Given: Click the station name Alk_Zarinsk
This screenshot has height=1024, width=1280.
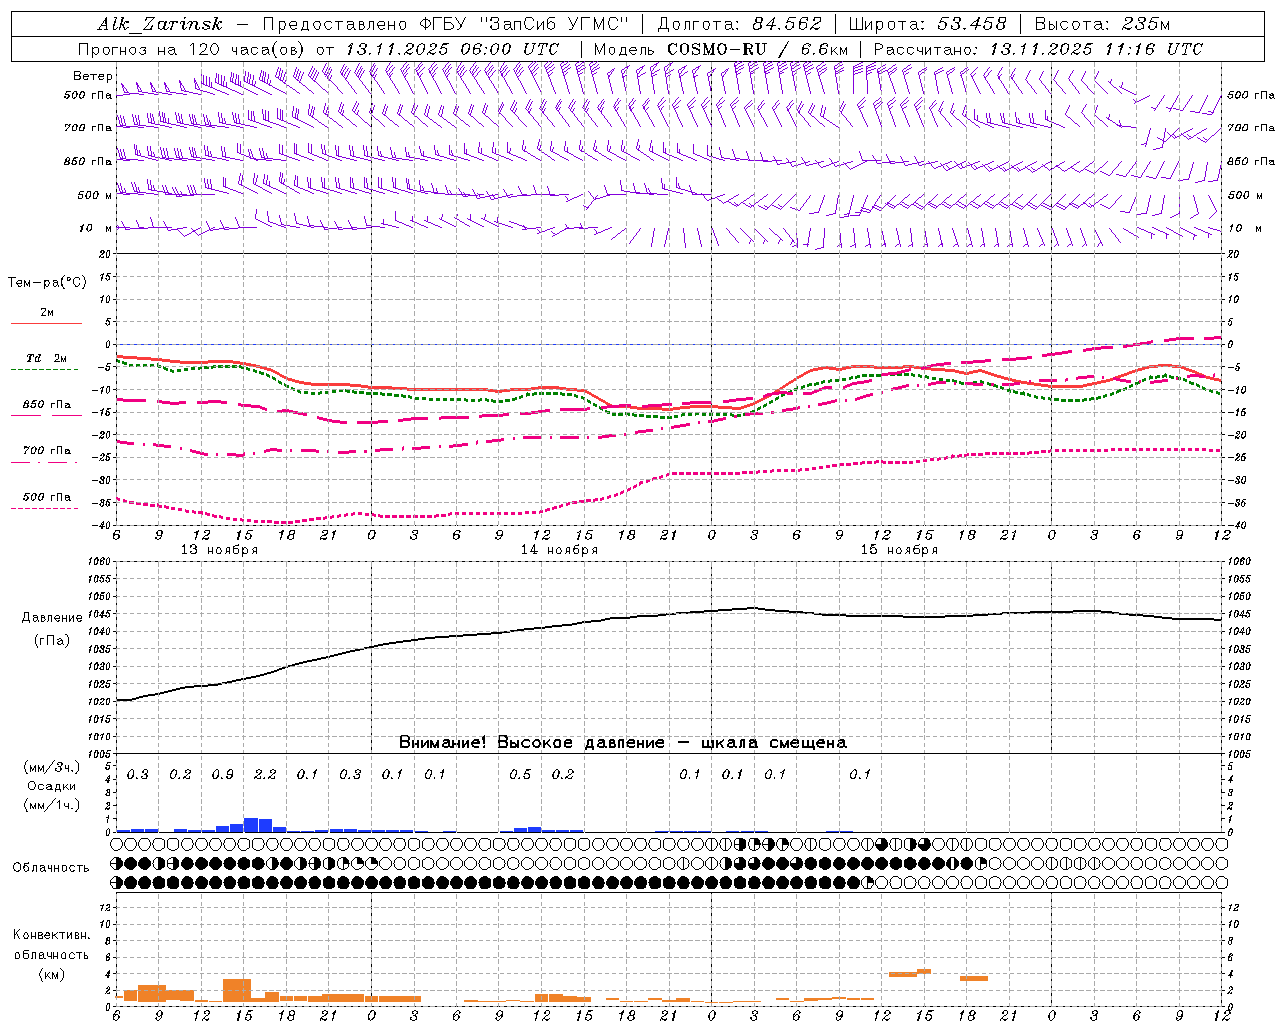Looking at the screenshot, I should click(160, 24).
